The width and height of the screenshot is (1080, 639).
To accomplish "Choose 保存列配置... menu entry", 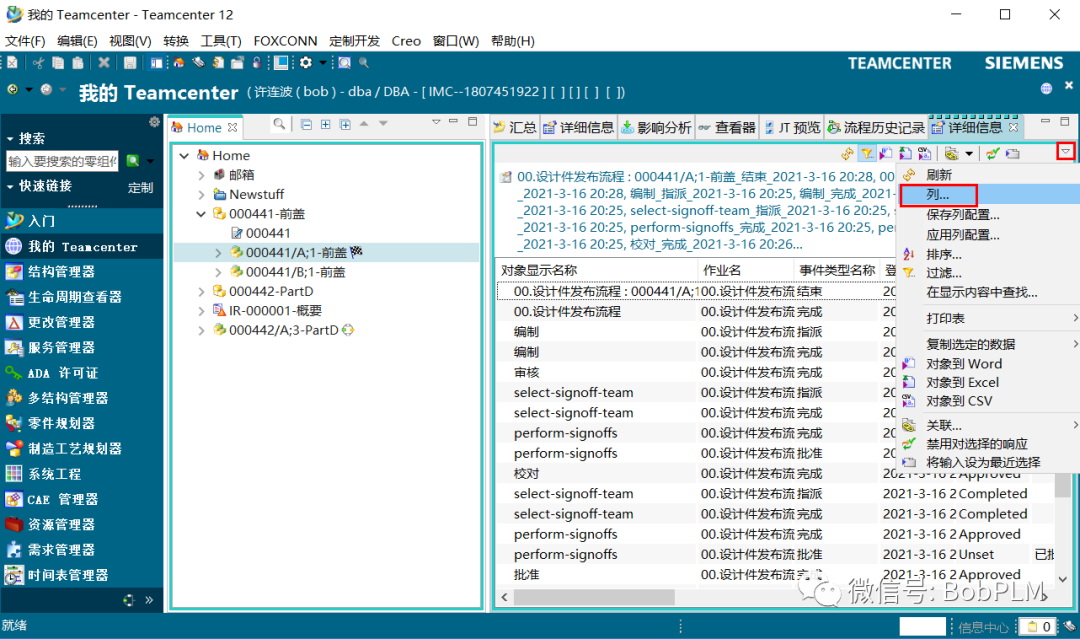I will 989,215.
